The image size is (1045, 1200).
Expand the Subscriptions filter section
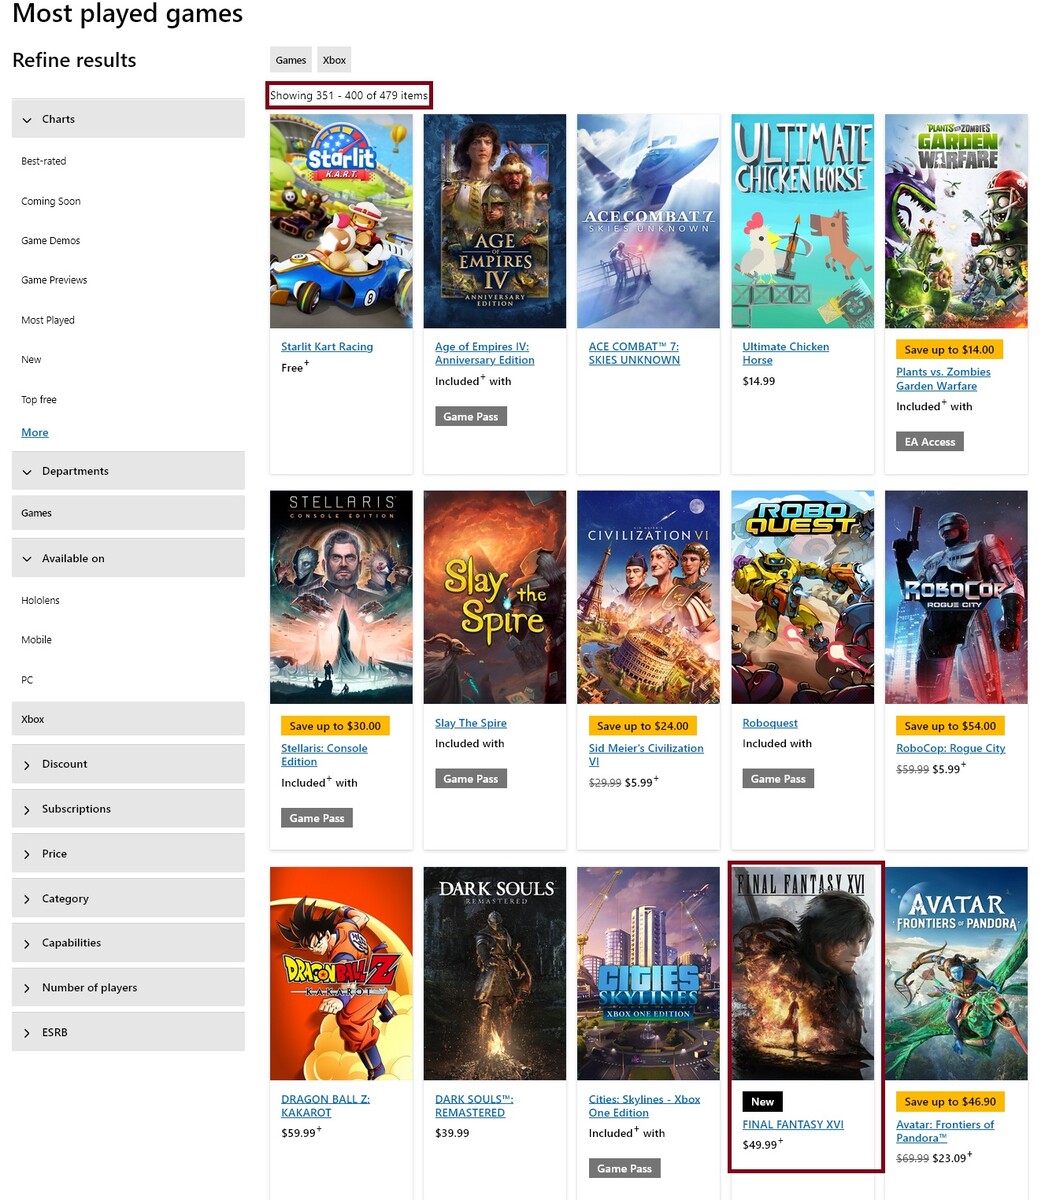click(128, 809)
